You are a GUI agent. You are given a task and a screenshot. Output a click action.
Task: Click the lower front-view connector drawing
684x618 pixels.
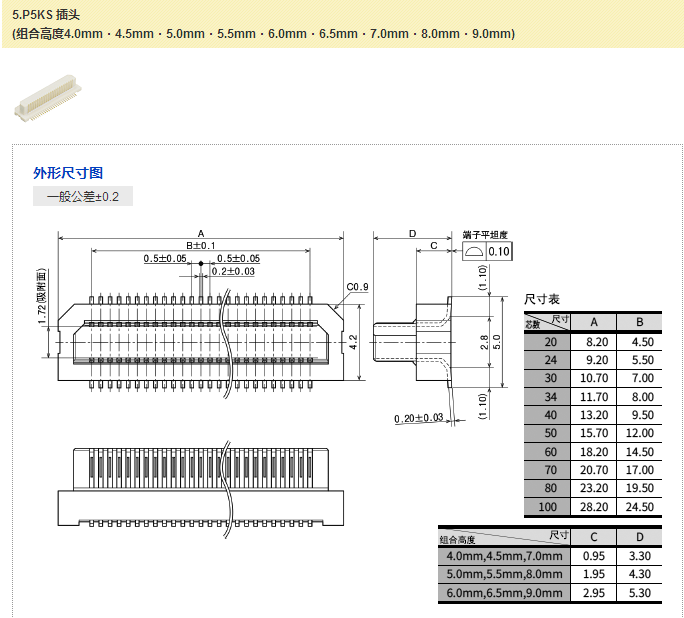(203, 487)
